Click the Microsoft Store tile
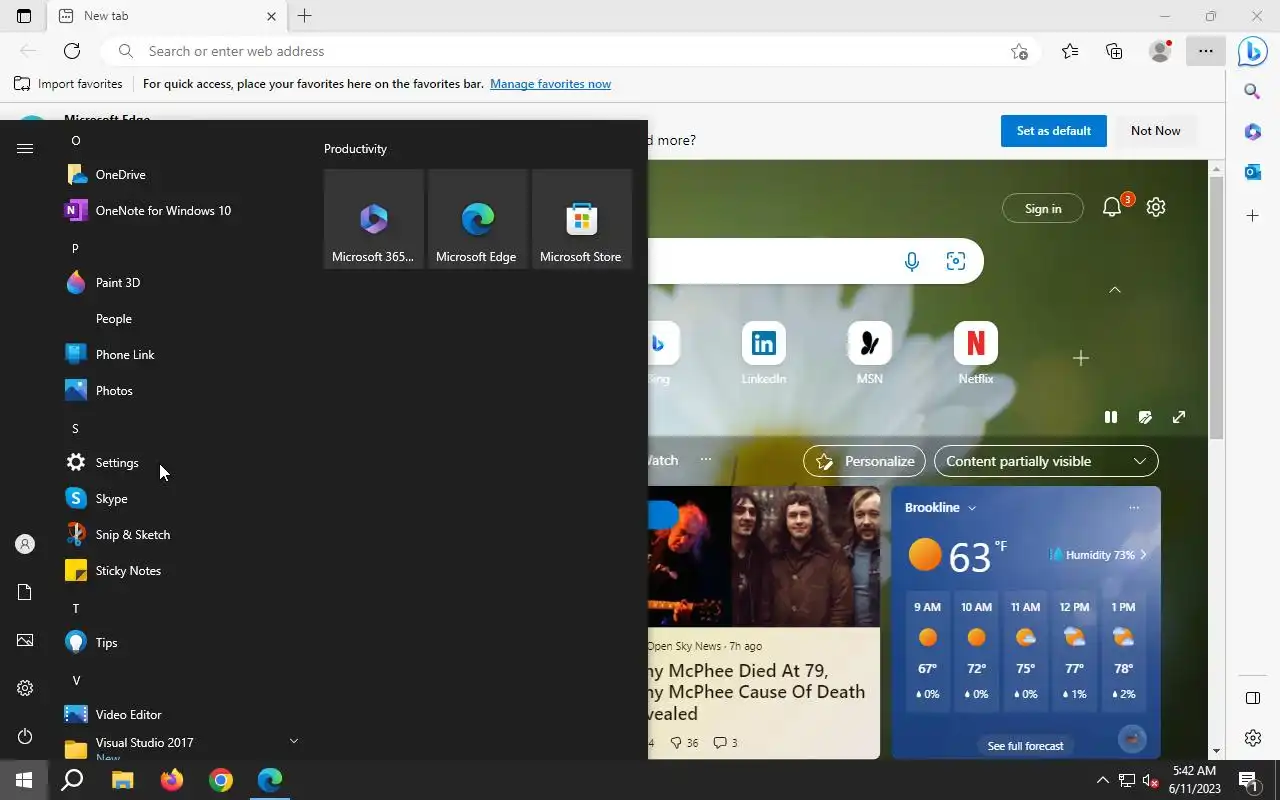Viewport: 1280px width, 800px height. (582, 219)
